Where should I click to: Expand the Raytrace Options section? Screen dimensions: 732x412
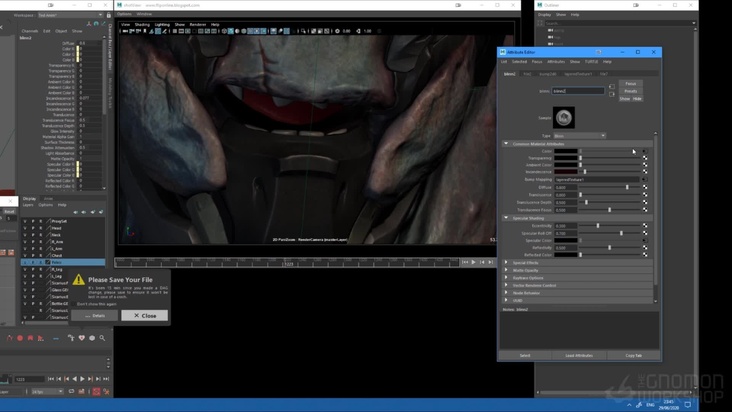506,278
